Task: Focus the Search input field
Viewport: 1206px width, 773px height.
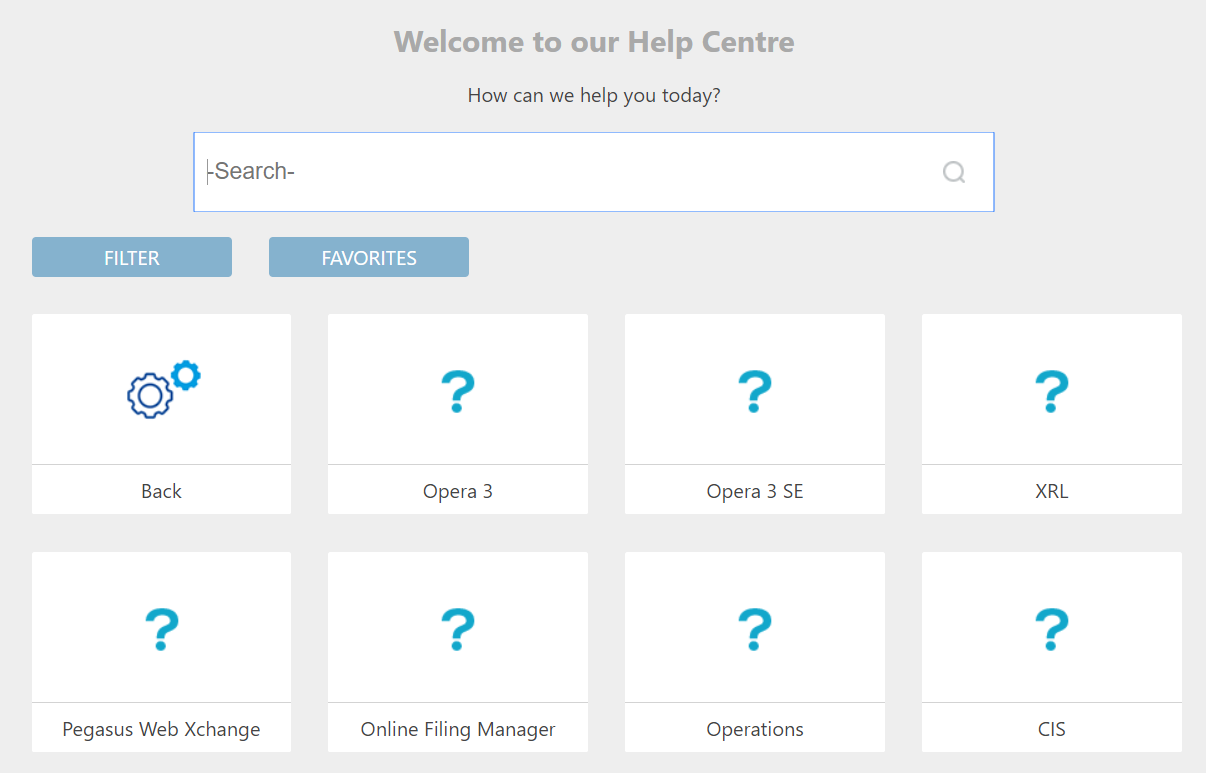Action: click(594, 172)
